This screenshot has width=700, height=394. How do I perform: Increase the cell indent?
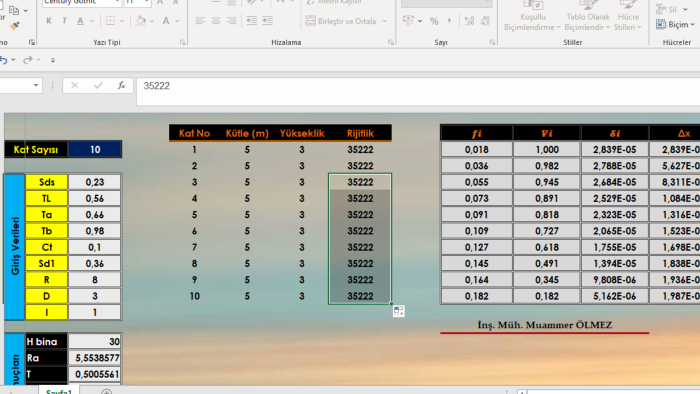(267, 21)
